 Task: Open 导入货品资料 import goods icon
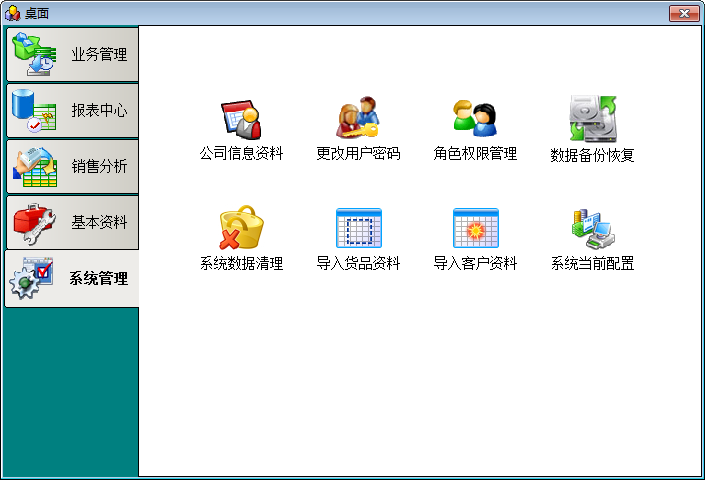(x=358, y=228)
